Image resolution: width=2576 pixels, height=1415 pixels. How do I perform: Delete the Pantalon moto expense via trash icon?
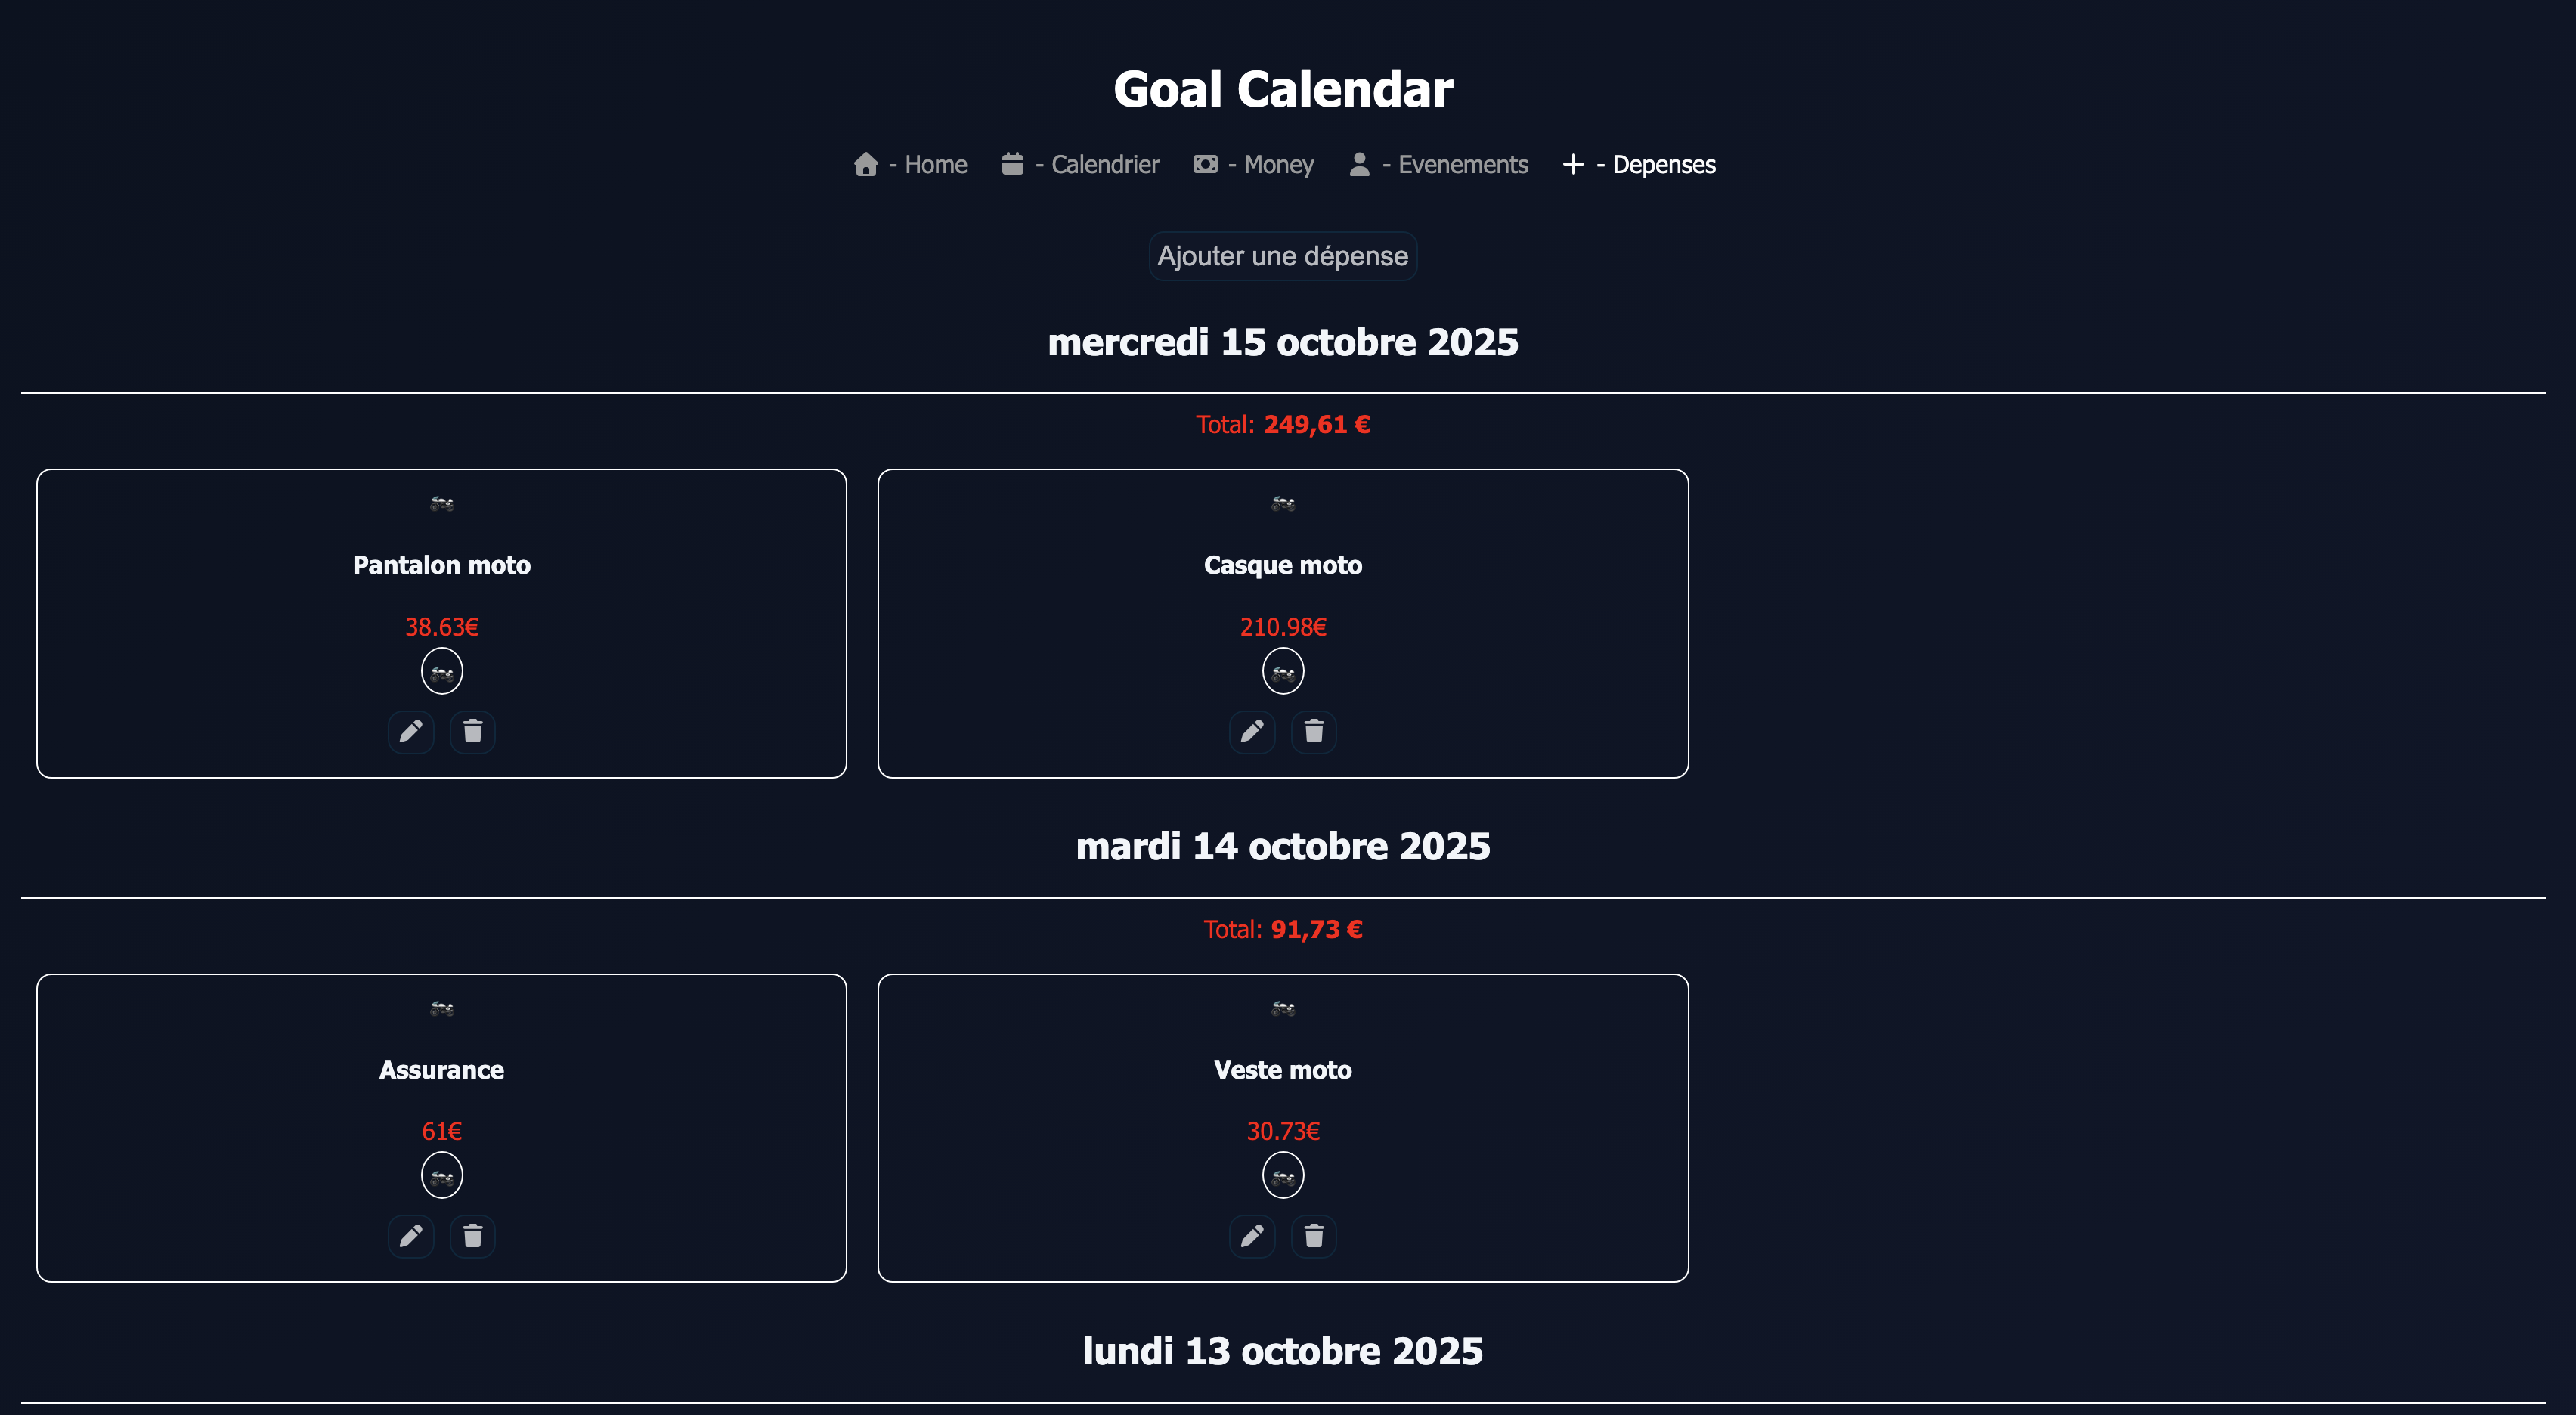[x=473, y=732]
